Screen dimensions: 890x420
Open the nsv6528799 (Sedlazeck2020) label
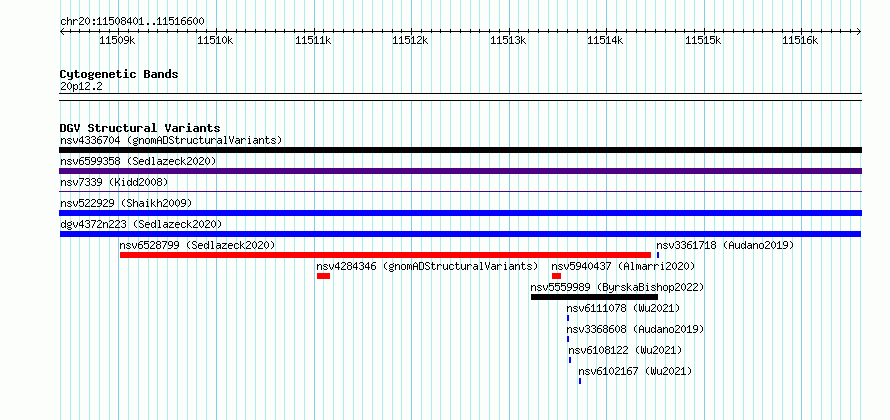(198, 245)
